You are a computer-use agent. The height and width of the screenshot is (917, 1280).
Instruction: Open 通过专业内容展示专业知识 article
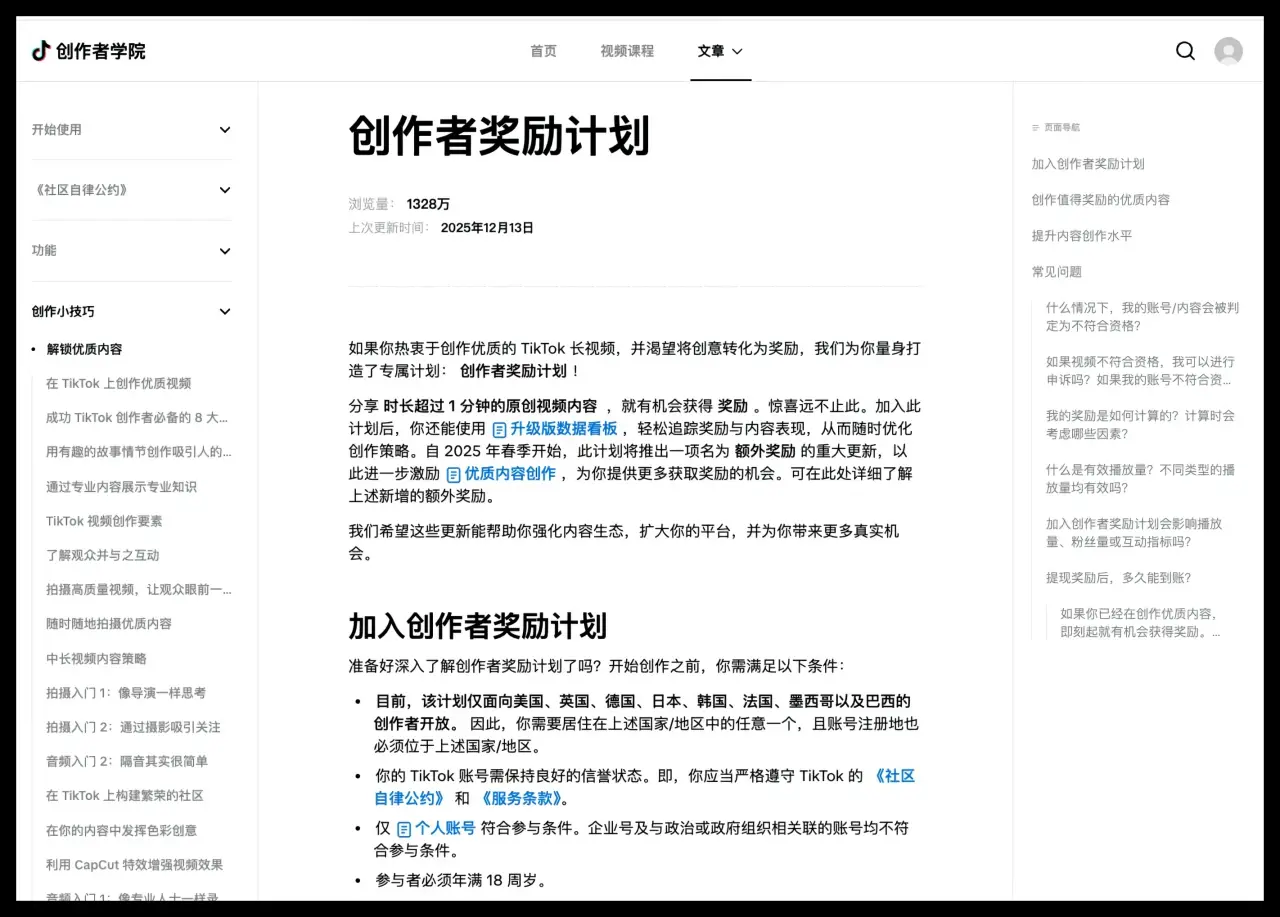tap(121, 487)
